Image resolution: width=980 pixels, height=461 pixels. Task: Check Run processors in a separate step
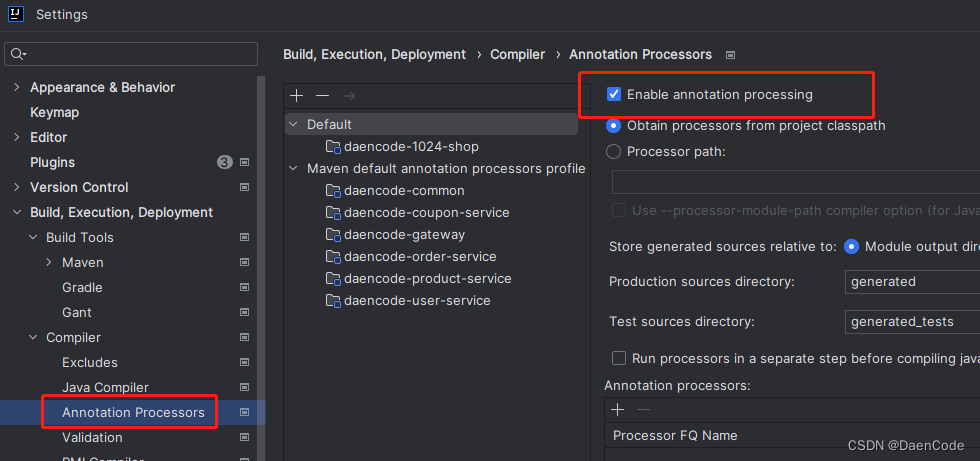click(x=618, y=358)
